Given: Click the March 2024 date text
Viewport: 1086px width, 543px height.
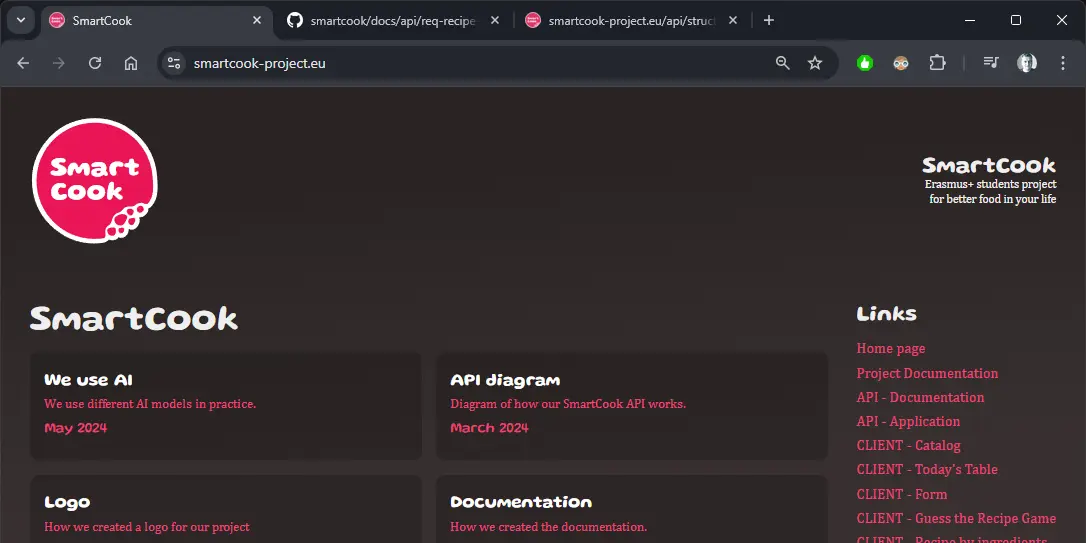Looking at the screenshot, I should pyautogui.click(x=489, y=428).
